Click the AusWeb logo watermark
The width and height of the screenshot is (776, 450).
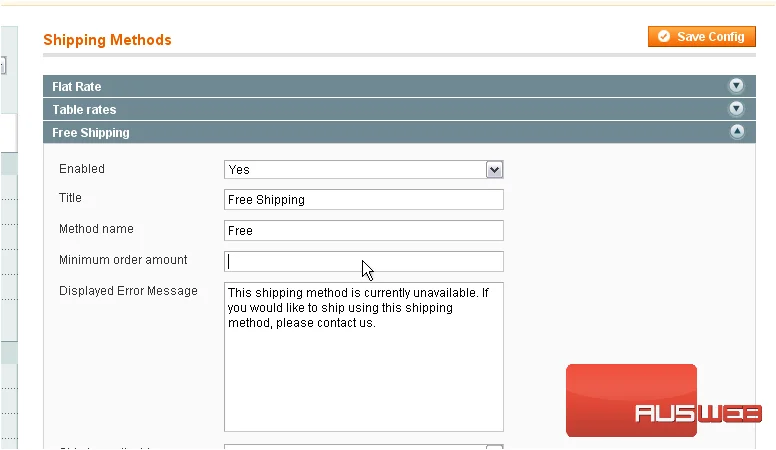point(663,401)
